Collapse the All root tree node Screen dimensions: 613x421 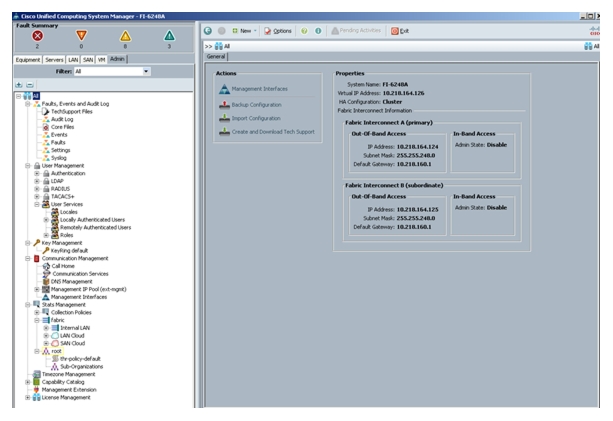click(18, 96)
